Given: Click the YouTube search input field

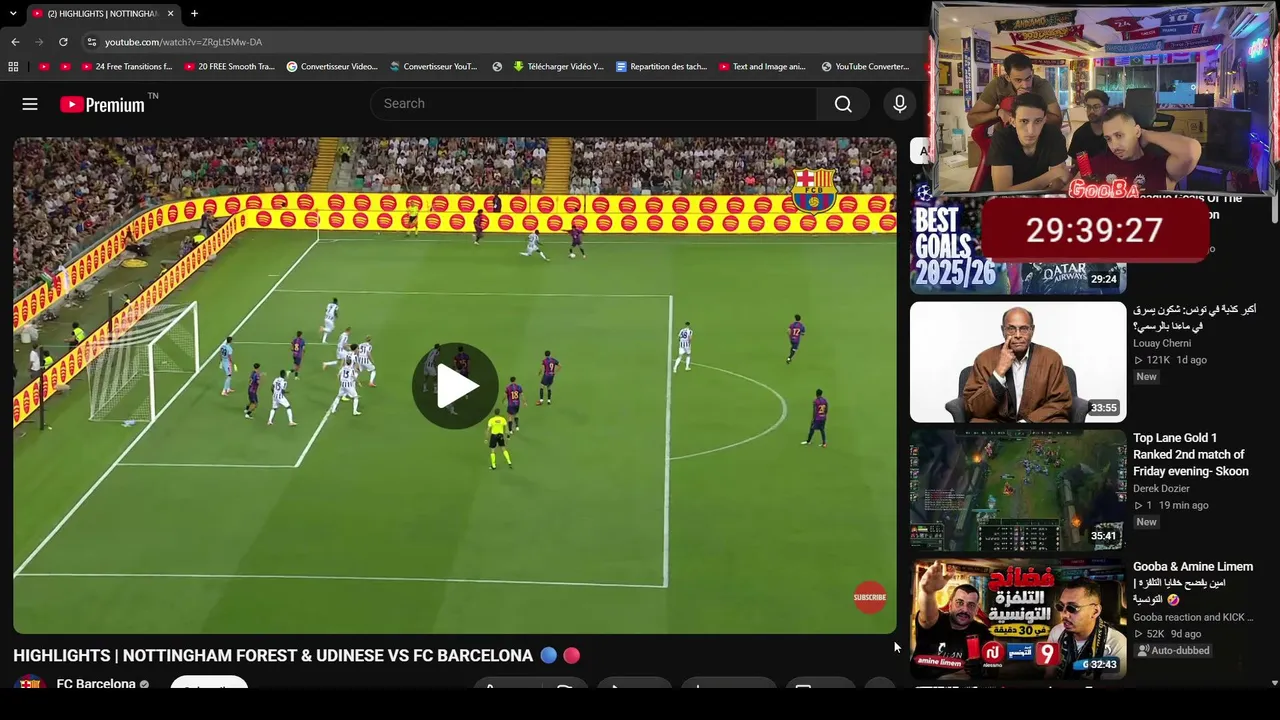Looking at the screenshot, I should (593, 104).
